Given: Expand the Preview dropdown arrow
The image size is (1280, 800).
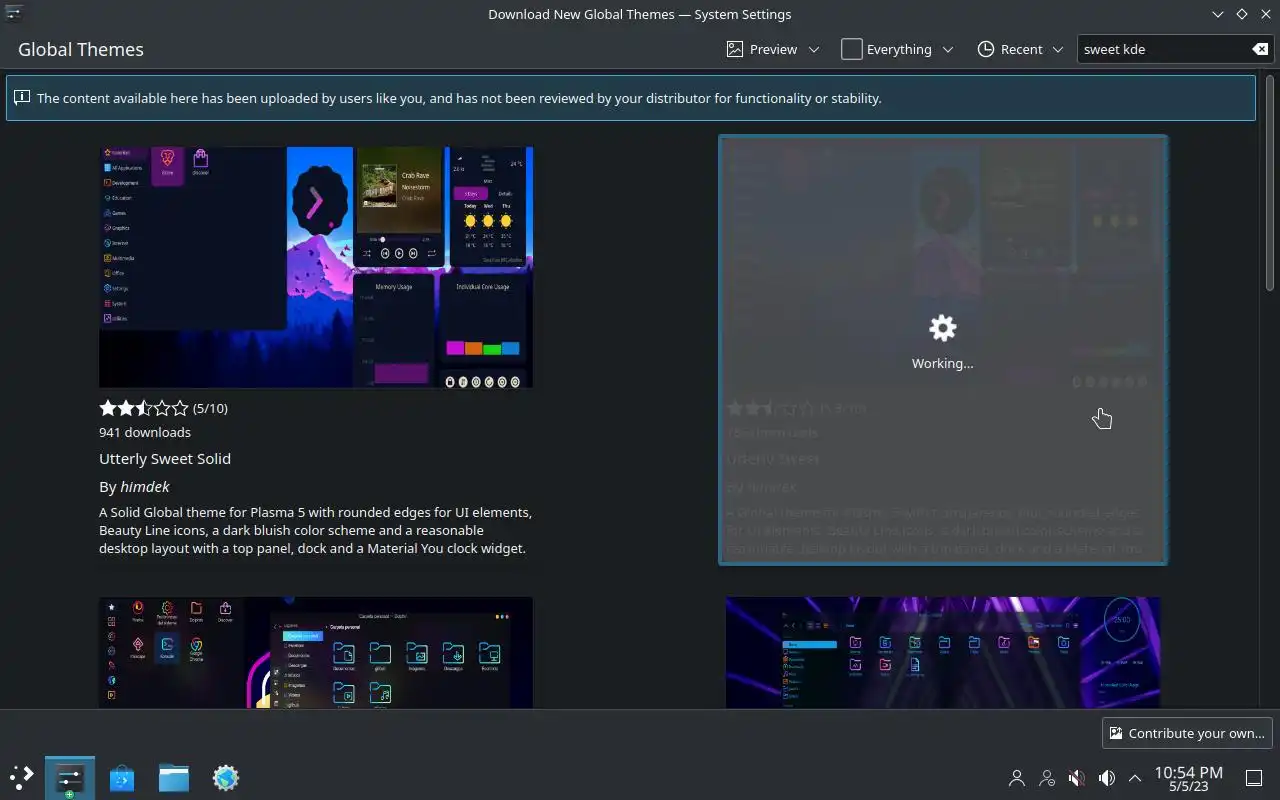Looking at the screenshot, I should [814, 49].
